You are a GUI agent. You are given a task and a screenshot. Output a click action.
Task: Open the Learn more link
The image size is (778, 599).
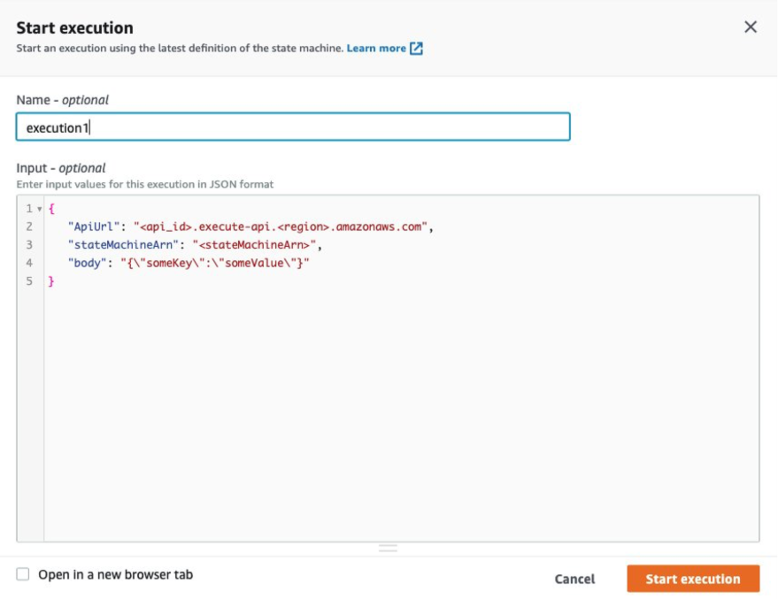click(376, 48)
